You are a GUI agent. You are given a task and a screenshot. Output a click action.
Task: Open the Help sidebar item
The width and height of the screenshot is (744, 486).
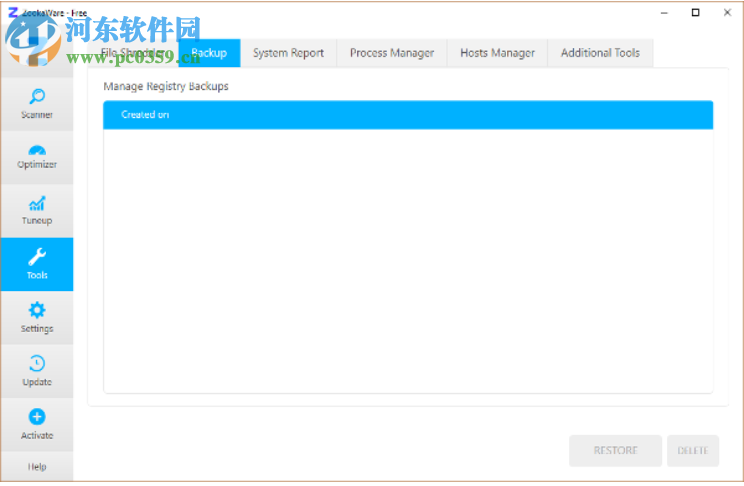pyautogui.click(x=37, y=467)
